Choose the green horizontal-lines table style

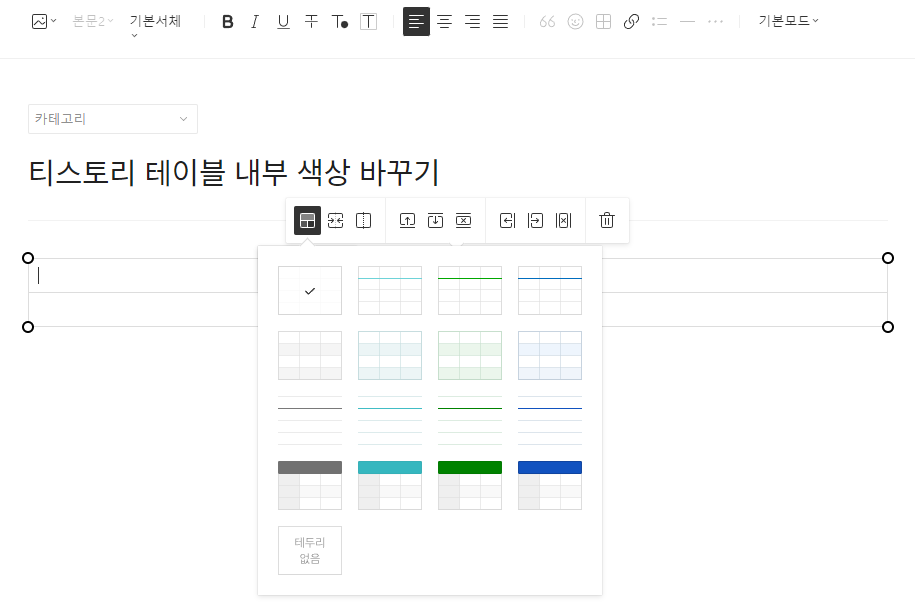(470, 420)
